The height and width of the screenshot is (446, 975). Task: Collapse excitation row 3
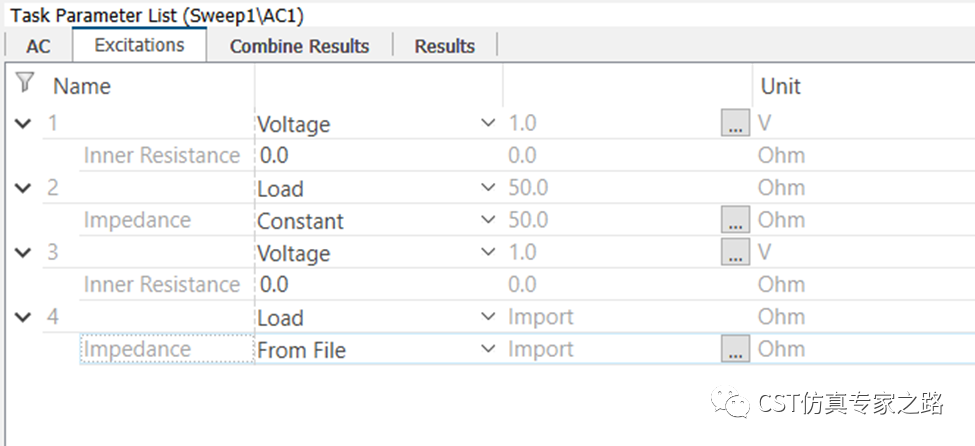23,253
